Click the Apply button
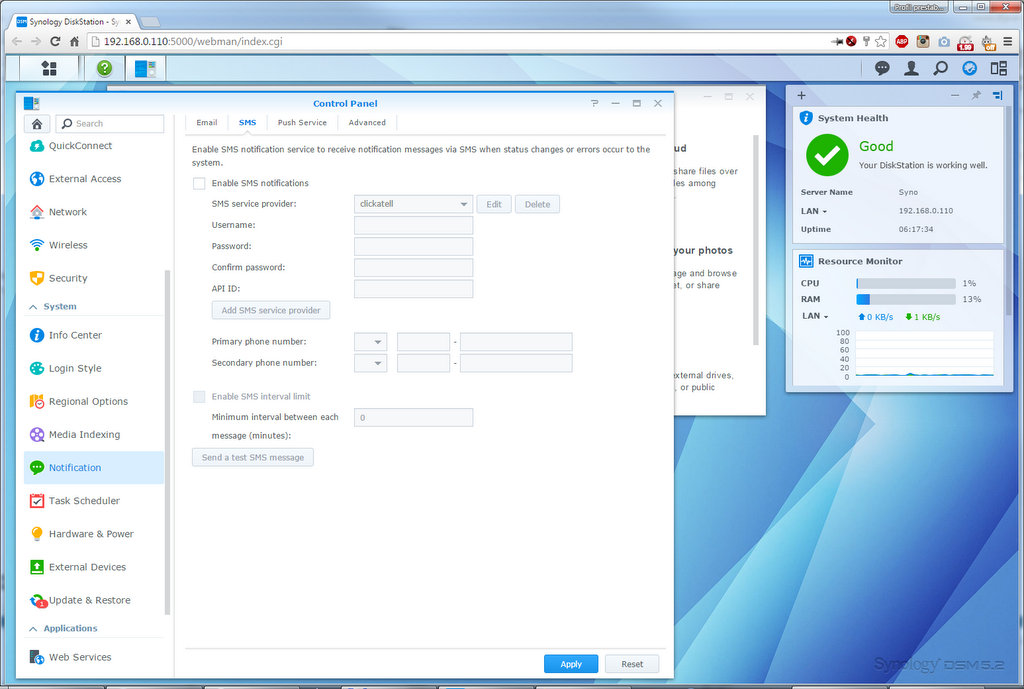This screenshot has height=689, width=1024. pyautogui.click(x=571, y=664)
